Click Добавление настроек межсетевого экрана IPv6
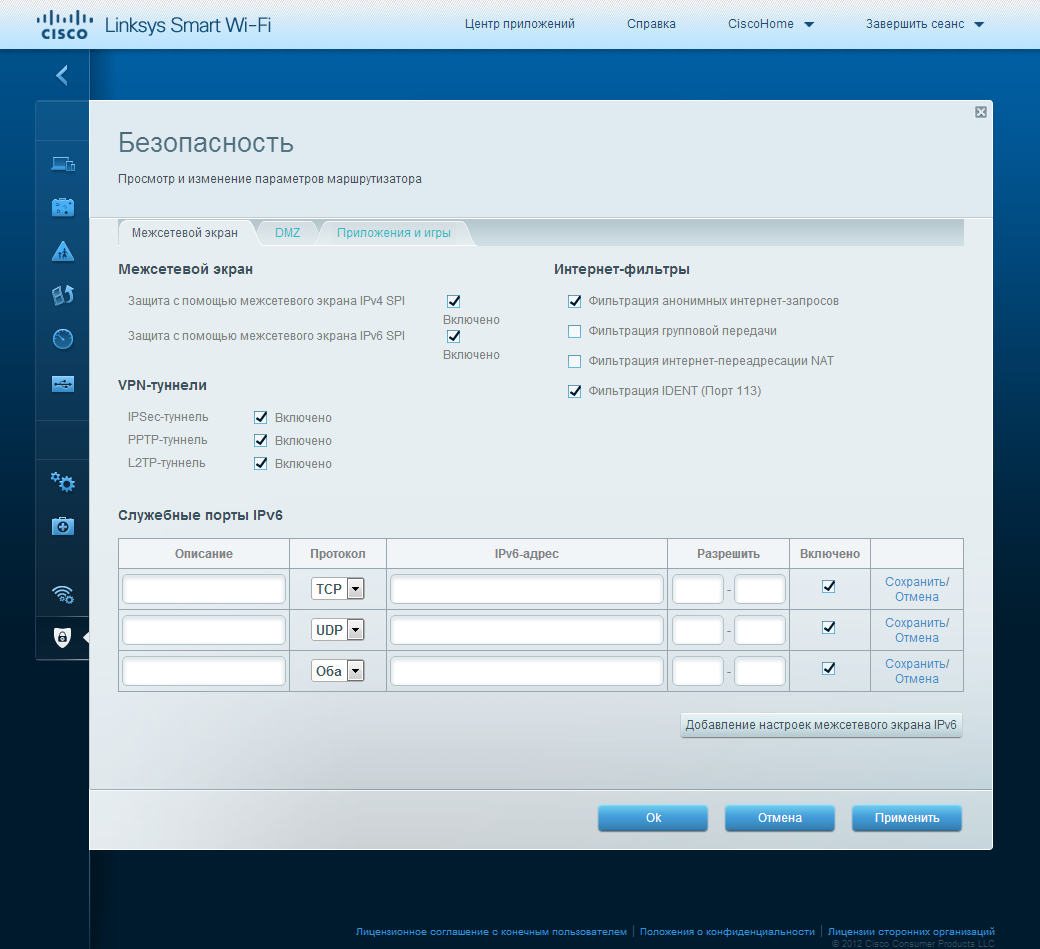This screenshot has width=1040, height=949. point(821,725)
